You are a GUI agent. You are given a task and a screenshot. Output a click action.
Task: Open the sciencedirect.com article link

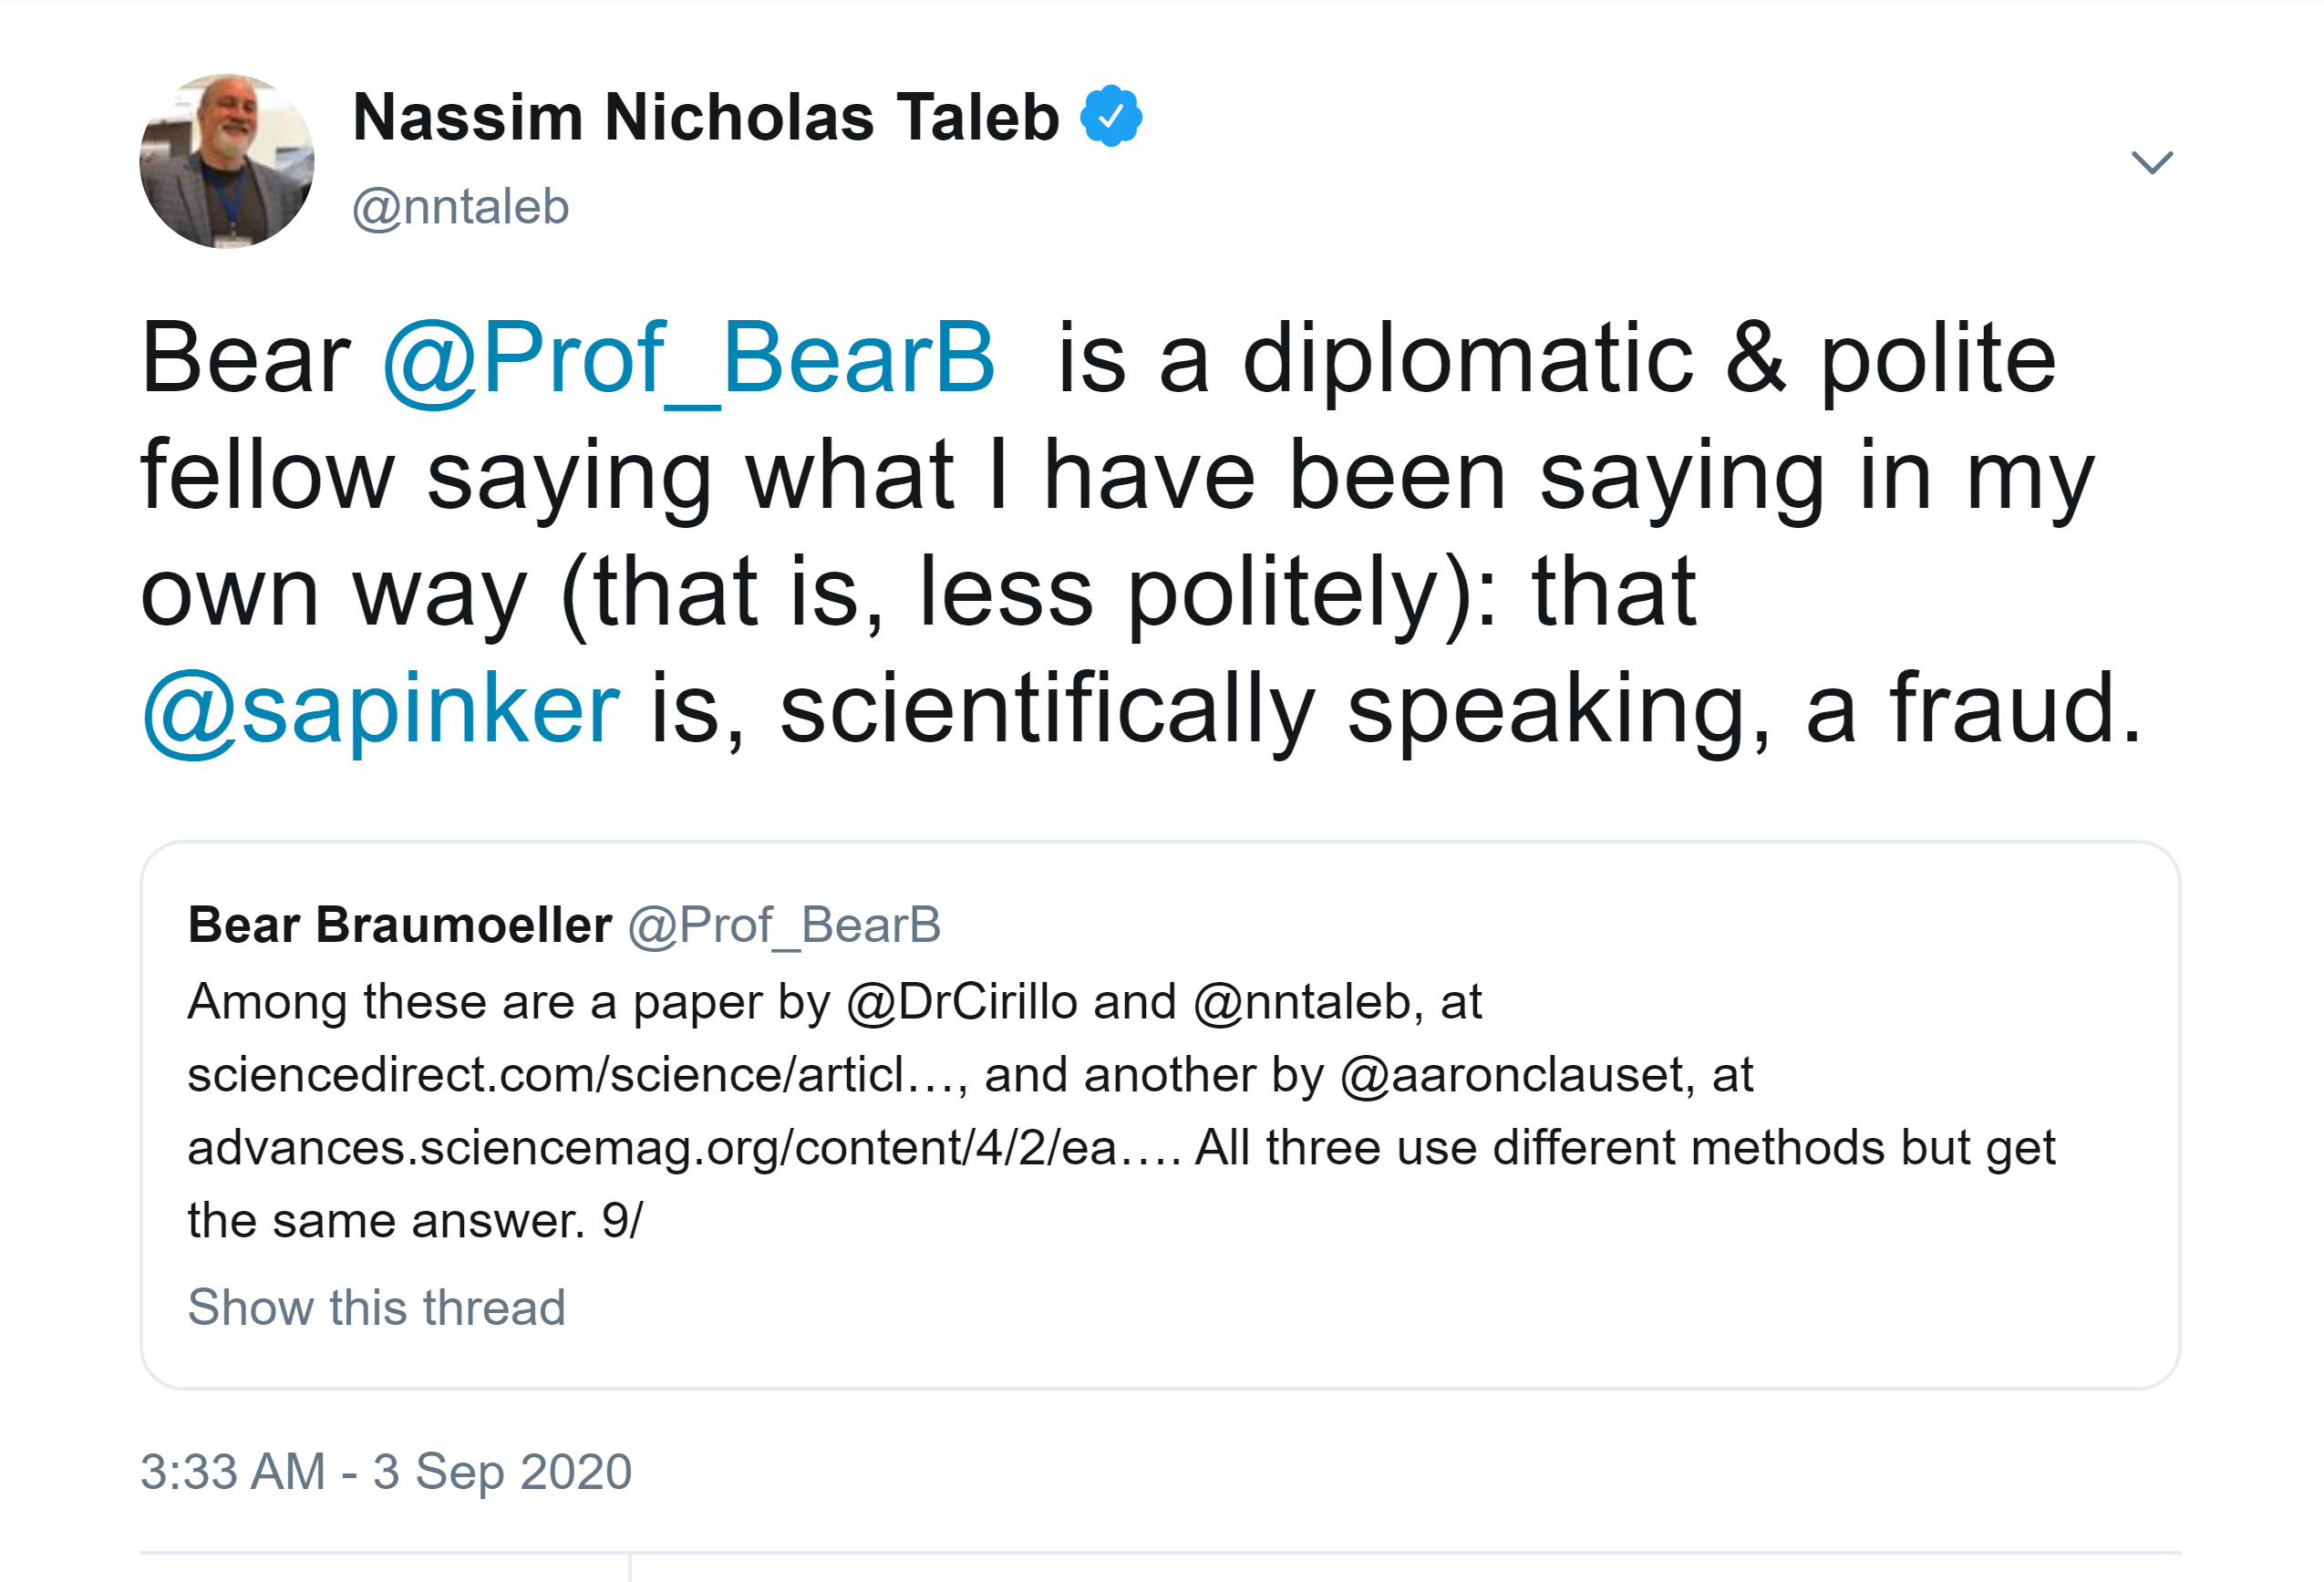coord(575,1075)
